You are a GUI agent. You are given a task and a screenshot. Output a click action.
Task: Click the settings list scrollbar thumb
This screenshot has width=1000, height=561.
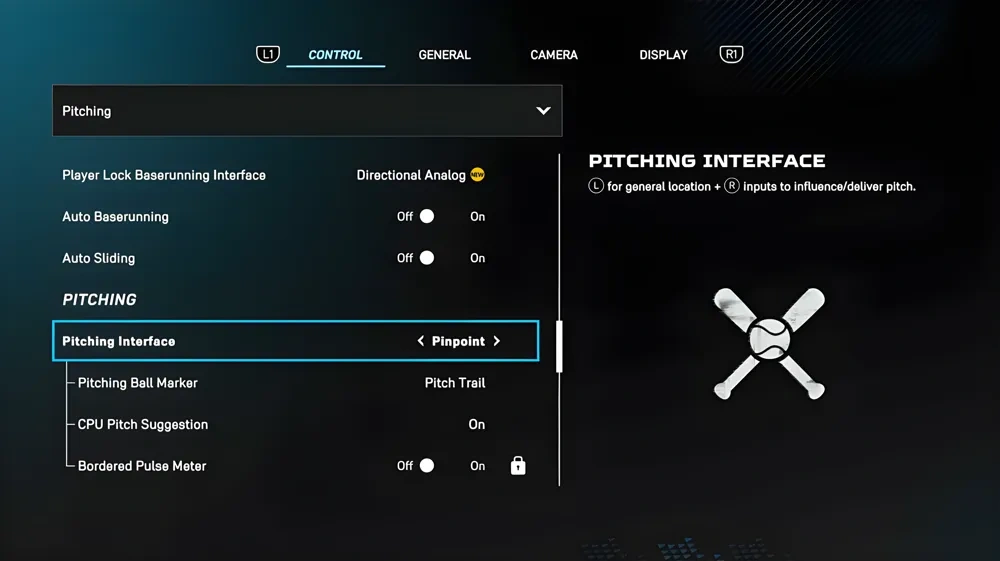tap(559, 346)
